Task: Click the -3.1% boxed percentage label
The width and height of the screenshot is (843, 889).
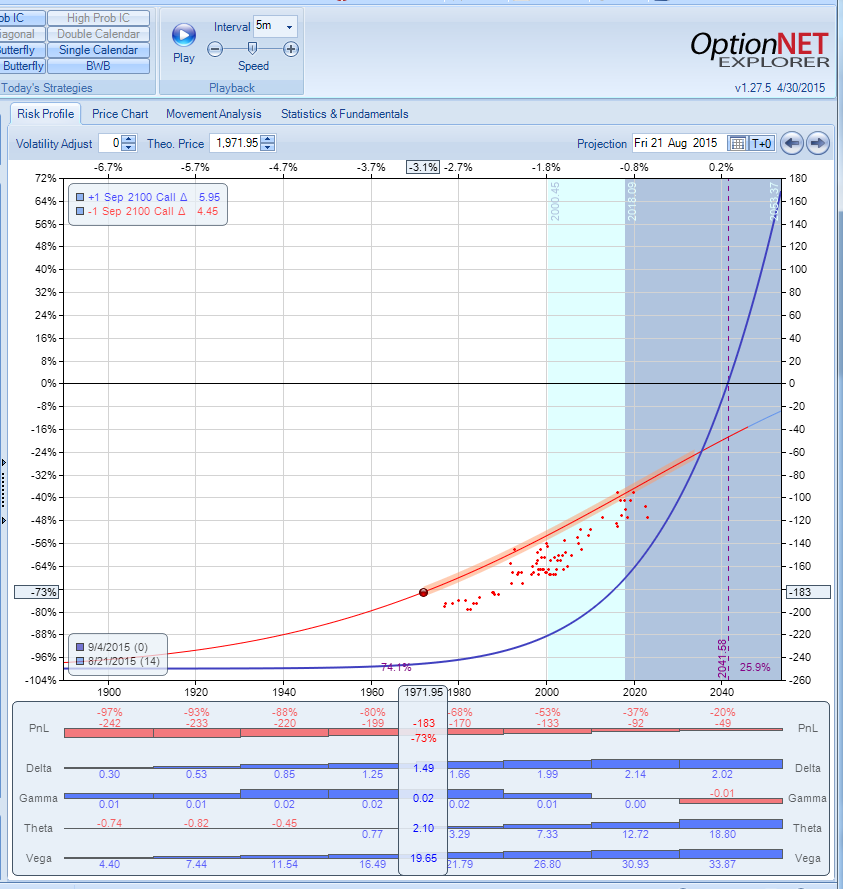Action: click(x=423, y=167)
